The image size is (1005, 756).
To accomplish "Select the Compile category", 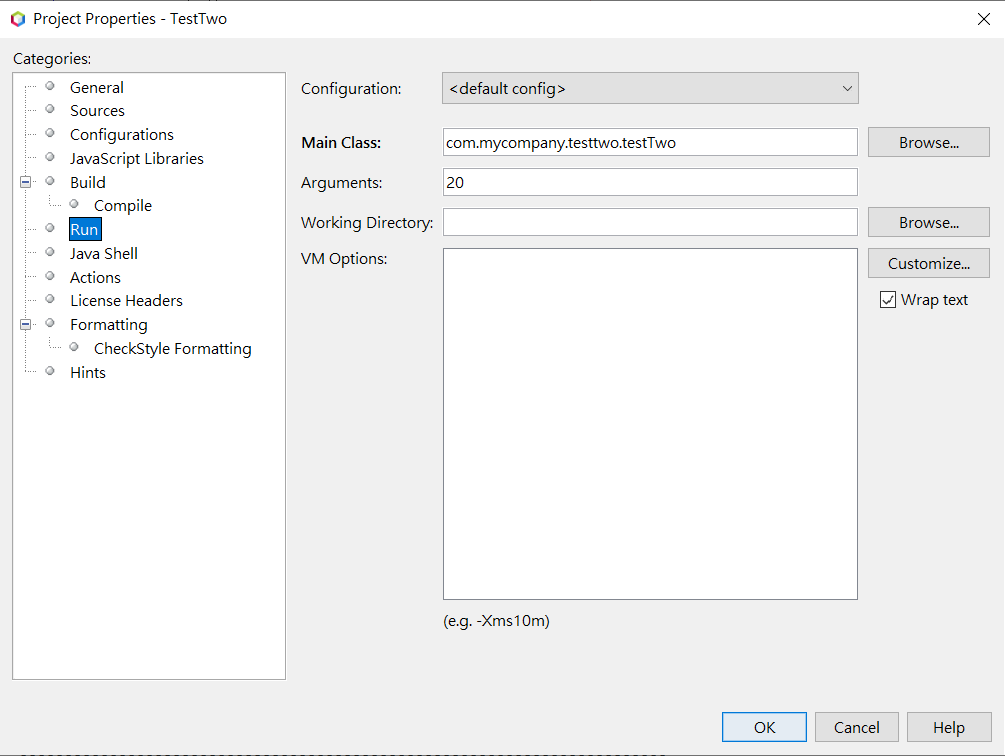I will 123,206.
